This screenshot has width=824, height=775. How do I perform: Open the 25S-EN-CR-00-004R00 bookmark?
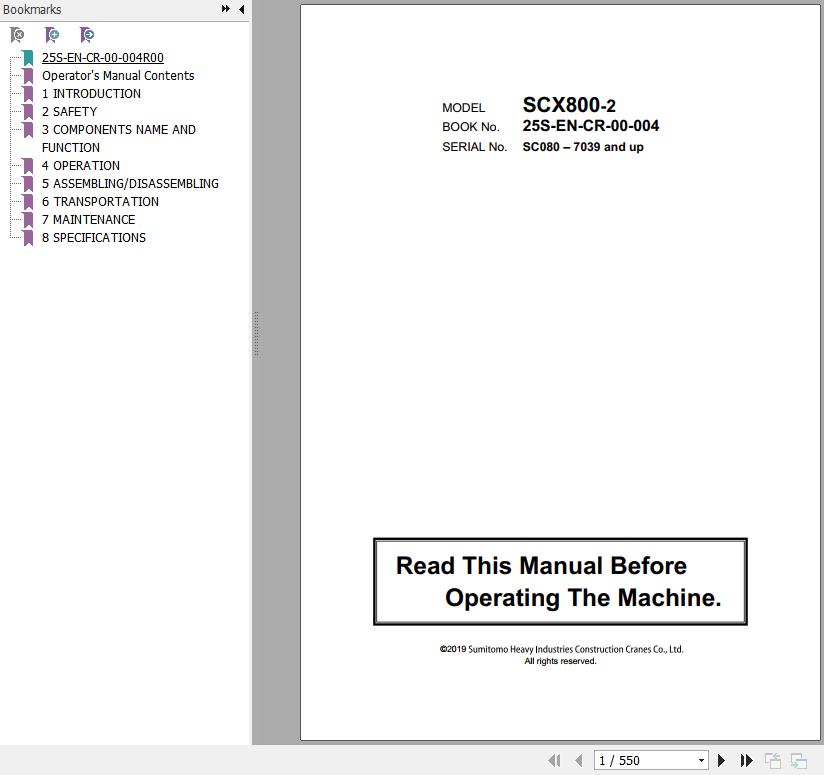click(x=102, y=58)
